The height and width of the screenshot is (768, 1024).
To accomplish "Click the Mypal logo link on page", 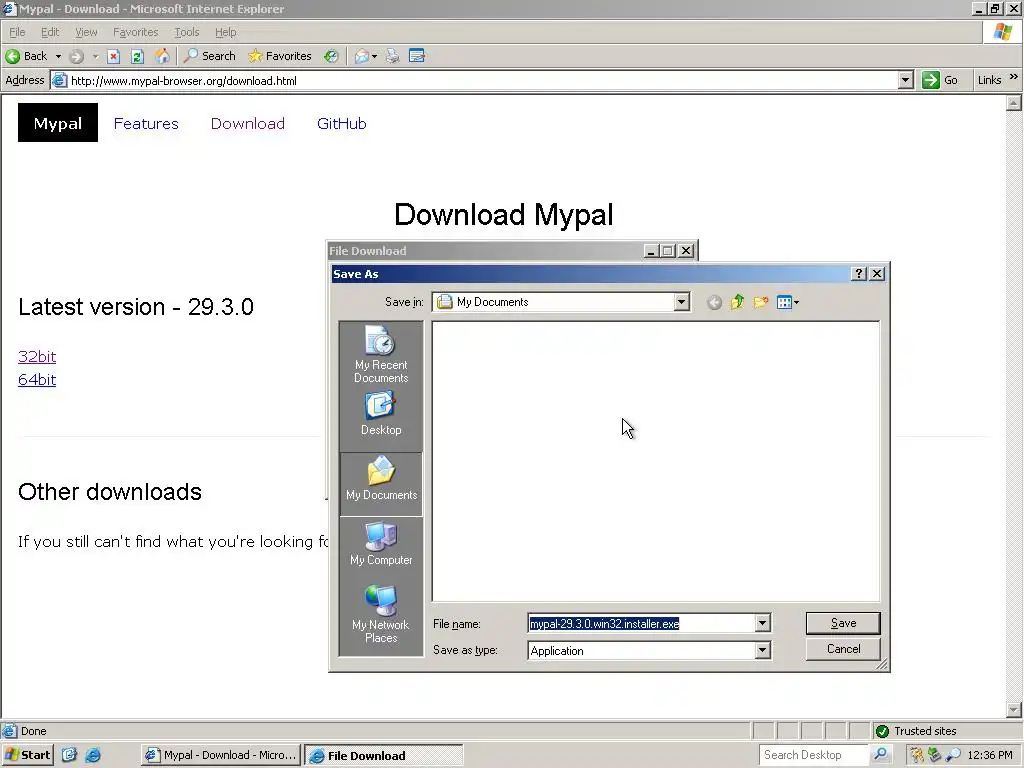I will (x=57, y=123).
